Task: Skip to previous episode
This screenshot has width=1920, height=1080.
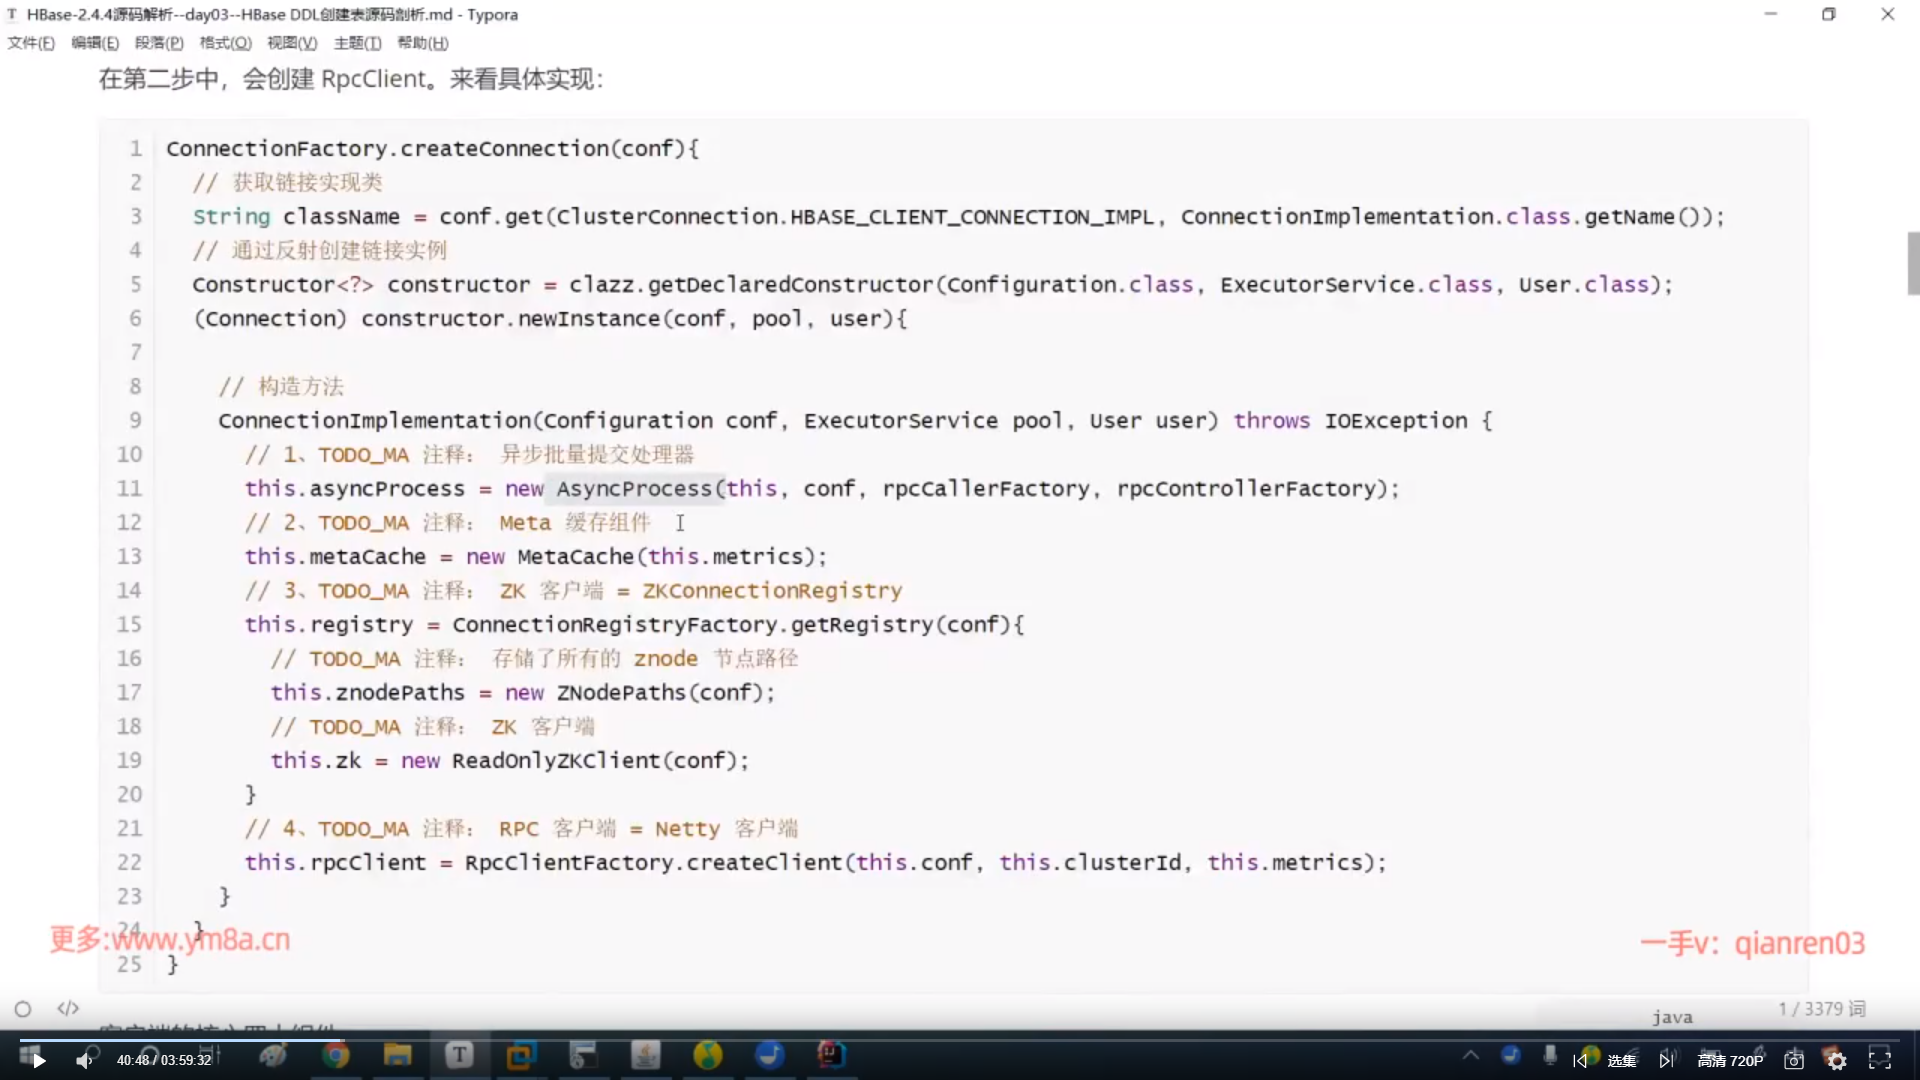Action: [x=1580, y=1061]
